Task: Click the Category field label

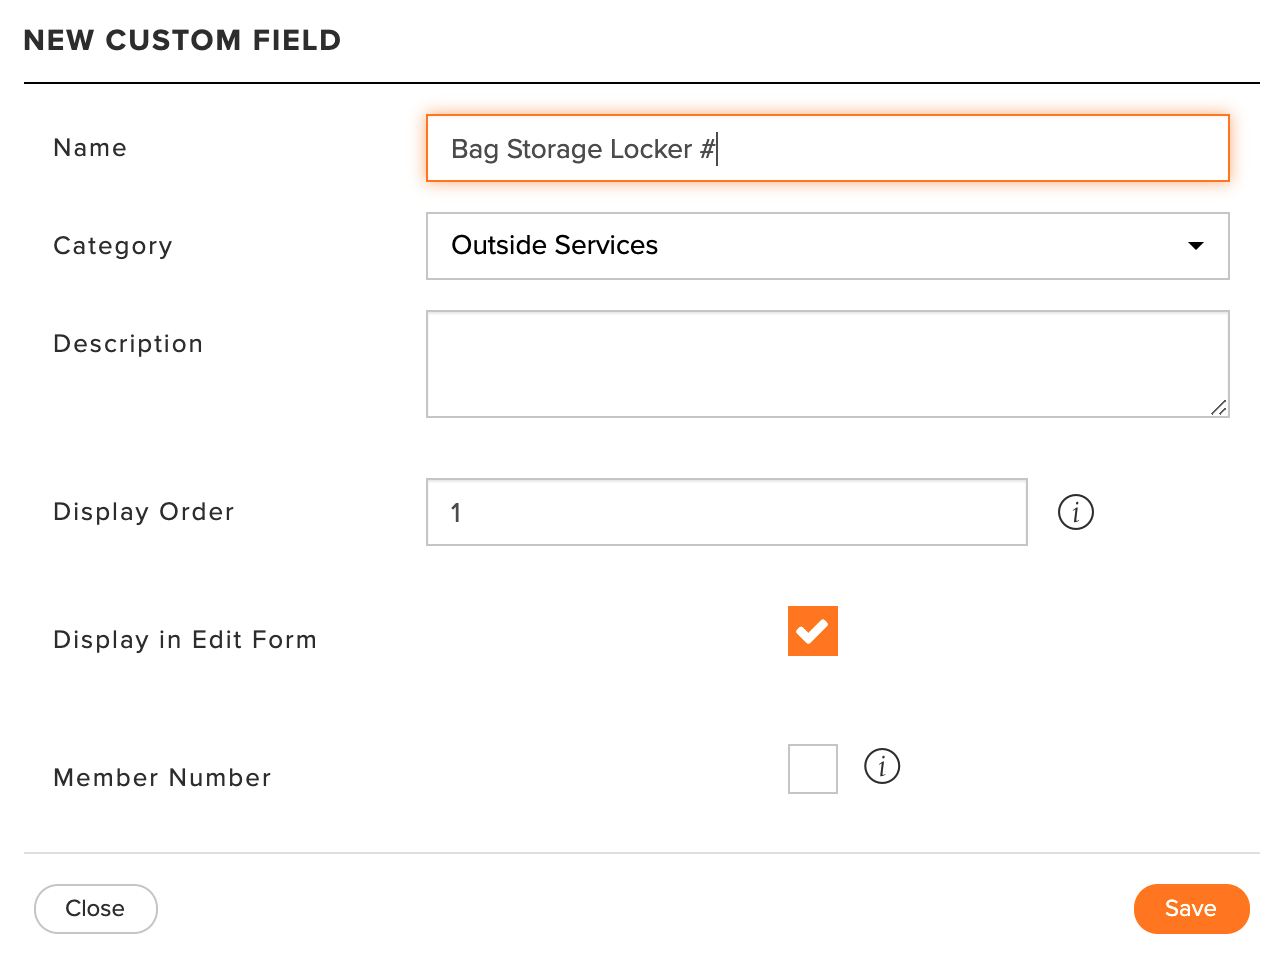Action: tap(113, 246)
